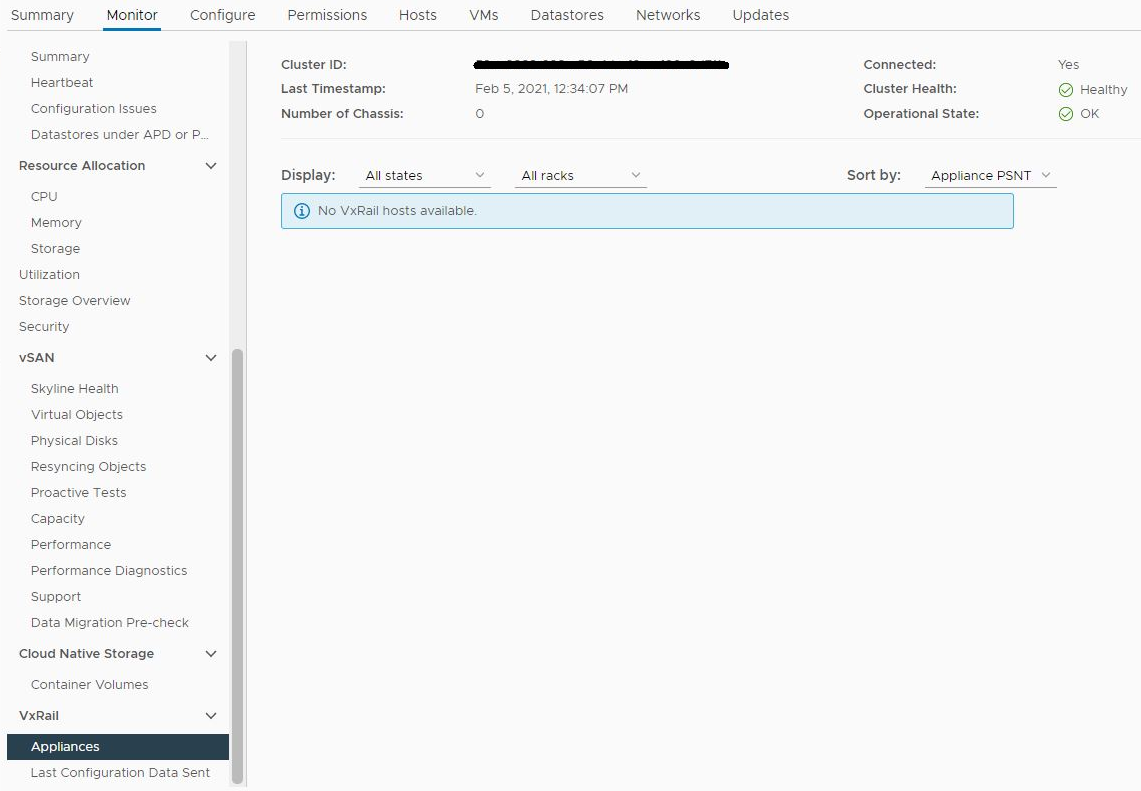Open Virtual Objects under vSAN
The image size is (1141, 791).
[x=76, y=416]
